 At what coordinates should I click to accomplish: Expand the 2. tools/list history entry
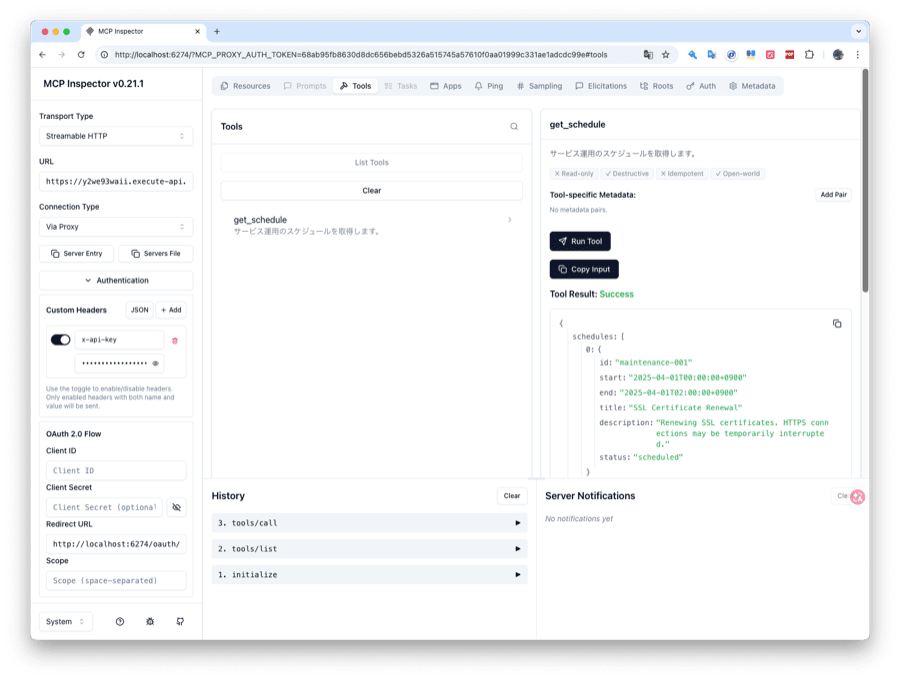point(369,549)
